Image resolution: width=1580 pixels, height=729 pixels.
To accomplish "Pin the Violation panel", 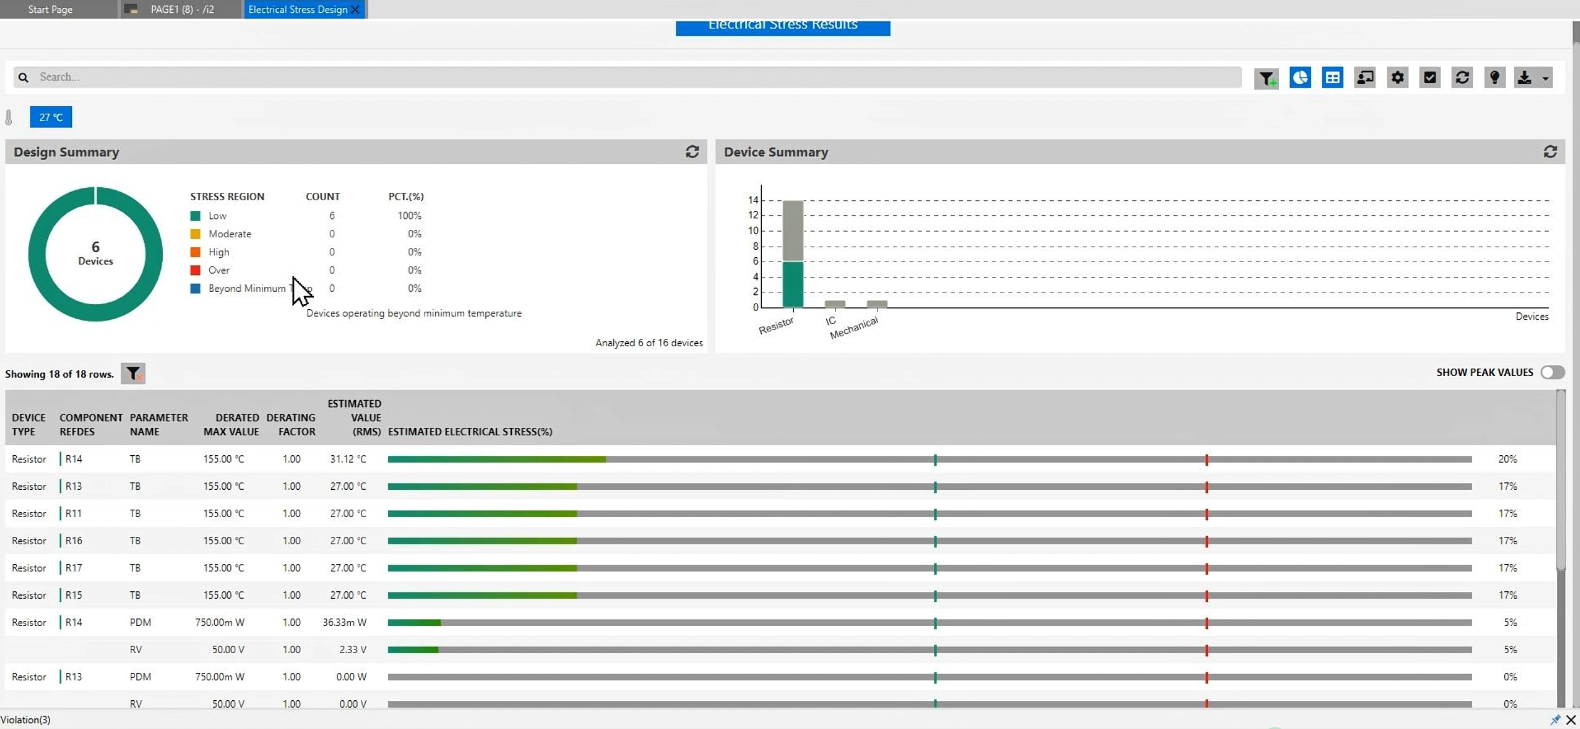I will point(1555,720).
